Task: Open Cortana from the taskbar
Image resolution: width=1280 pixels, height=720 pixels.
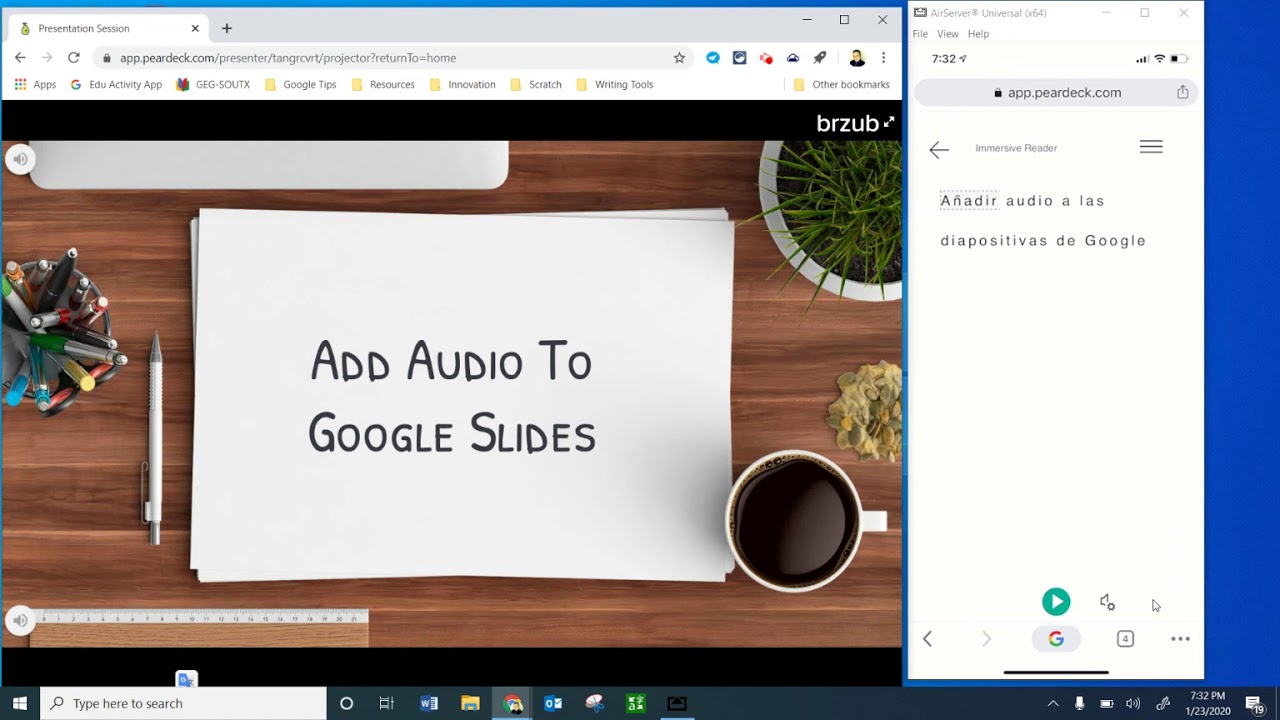Action: pos(346,703)
